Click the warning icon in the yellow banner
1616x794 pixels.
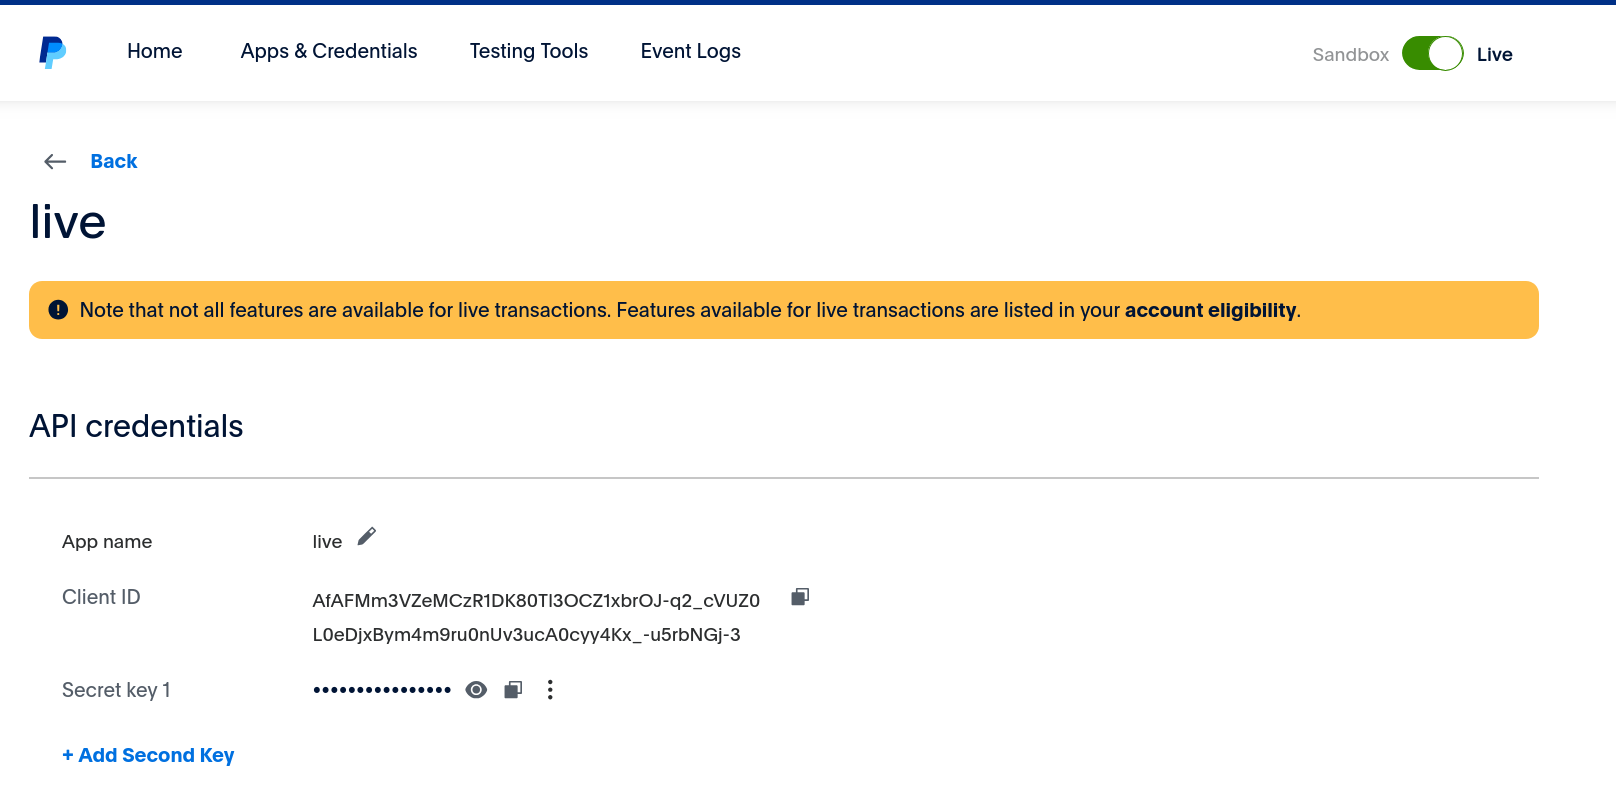click(59, 310)
